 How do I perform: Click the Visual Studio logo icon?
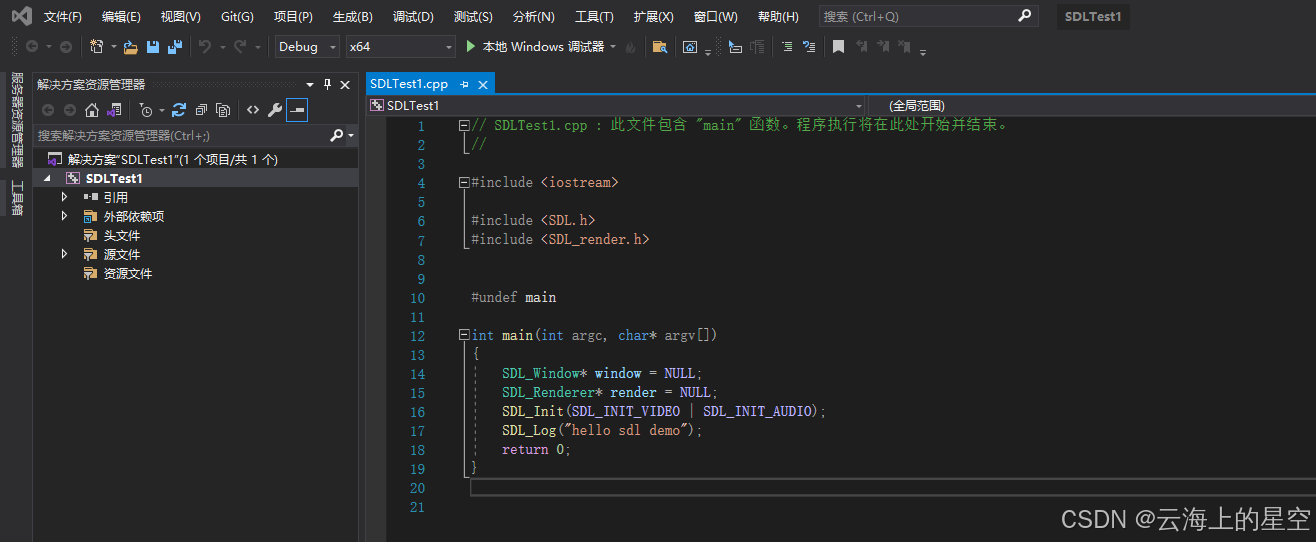pos(21,16)
